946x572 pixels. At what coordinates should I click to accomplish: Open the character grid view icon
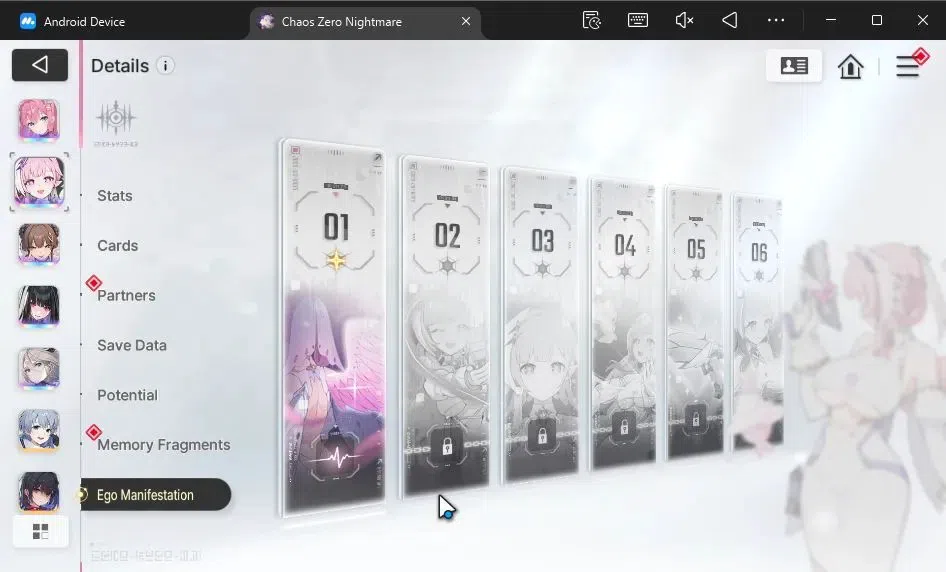coord(40,532)
